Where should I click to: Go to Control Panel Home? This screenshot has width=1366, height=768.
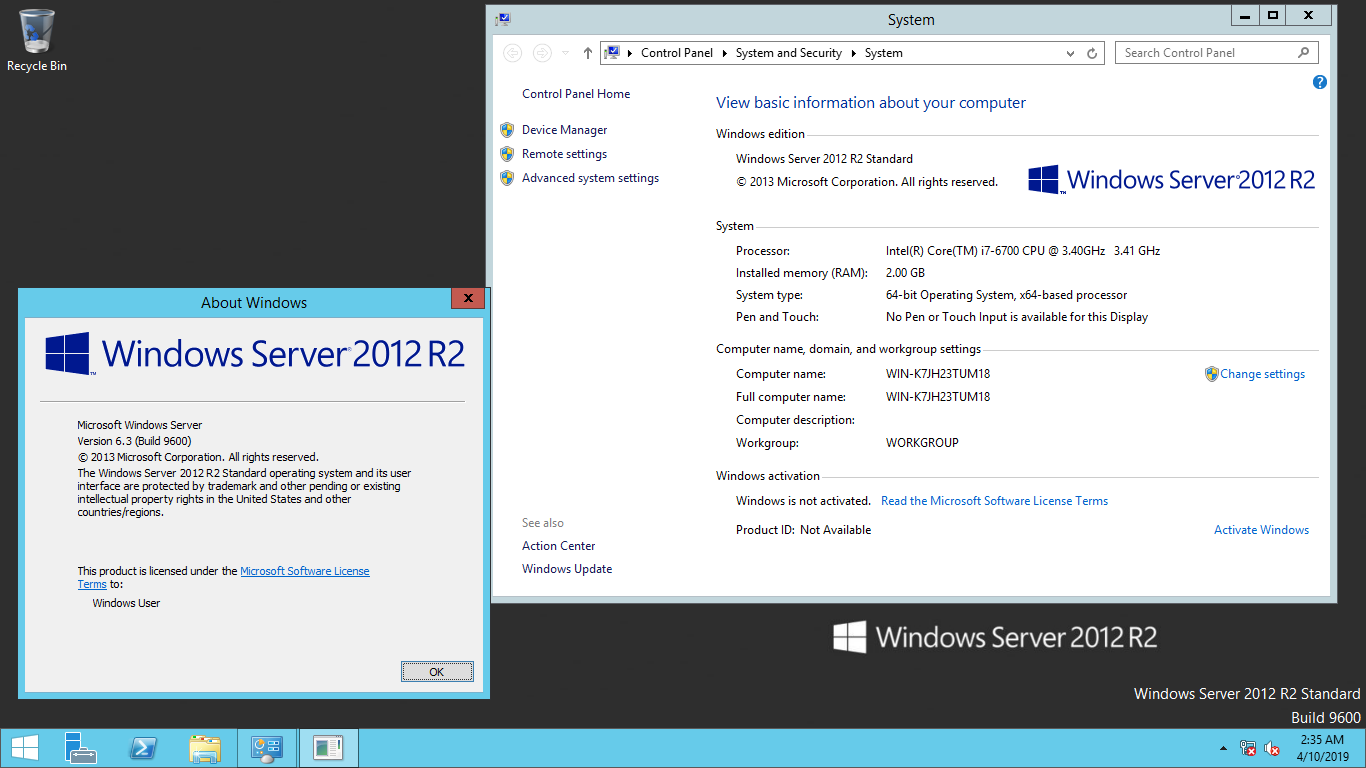pyautogui.click(x=576, y=94)
